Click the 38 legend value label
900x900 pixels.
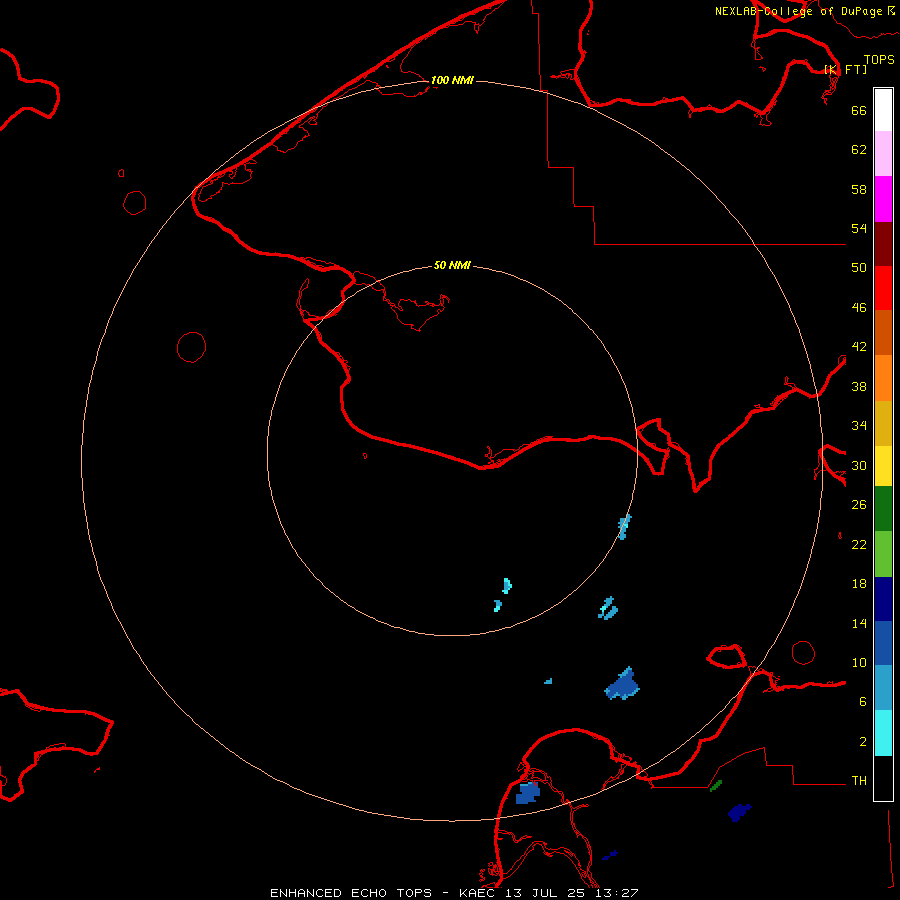859,386
